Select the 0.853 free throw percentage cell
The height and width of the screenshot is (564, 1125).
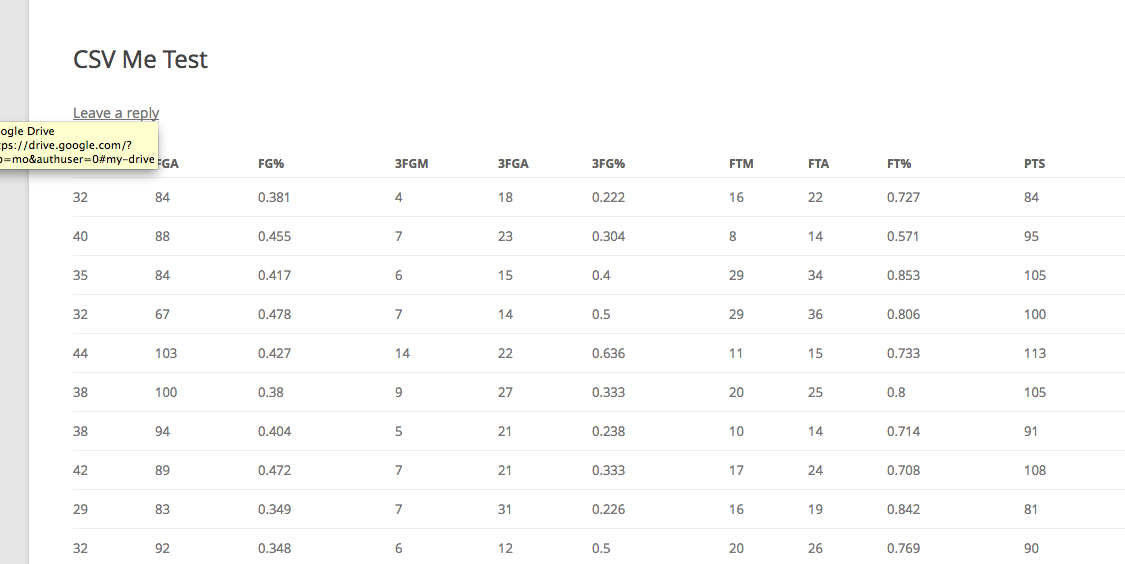903,276
